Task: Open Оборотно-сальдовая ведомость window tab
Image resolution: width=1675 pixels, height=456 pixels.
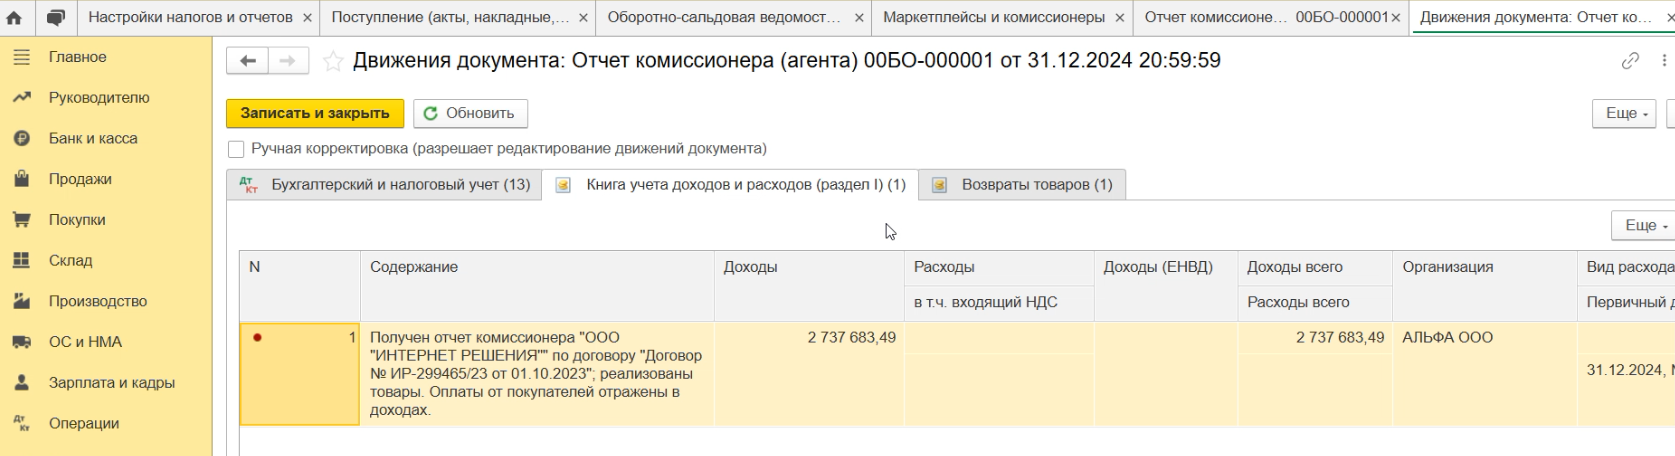Action: (723, 17)
